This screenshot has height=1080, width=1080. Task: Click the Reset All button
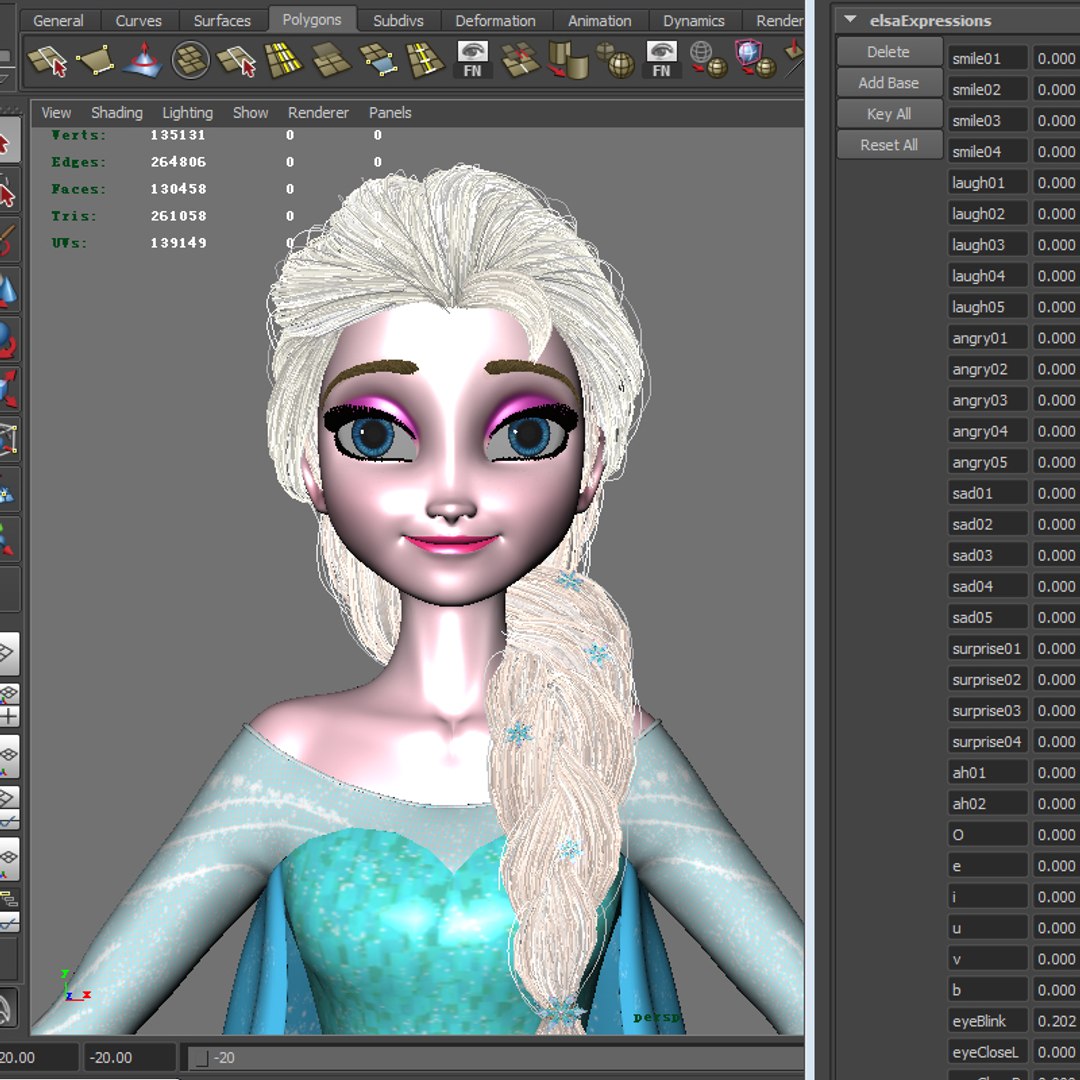pyautogui.click(x=889, y=145)
